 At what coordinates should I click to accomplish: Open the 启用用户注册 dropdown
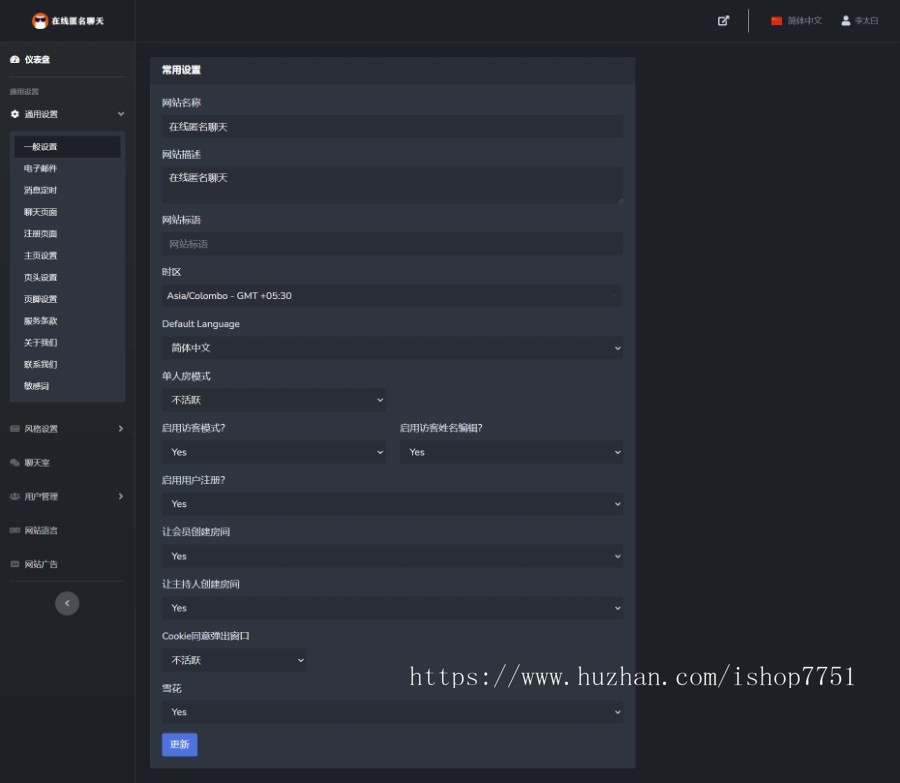(x=392, y=504)
